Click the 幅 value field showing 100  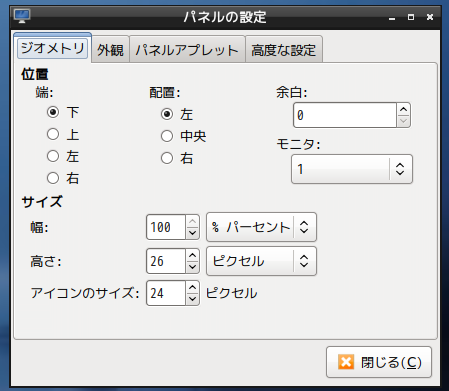click(x=166, y=227)
